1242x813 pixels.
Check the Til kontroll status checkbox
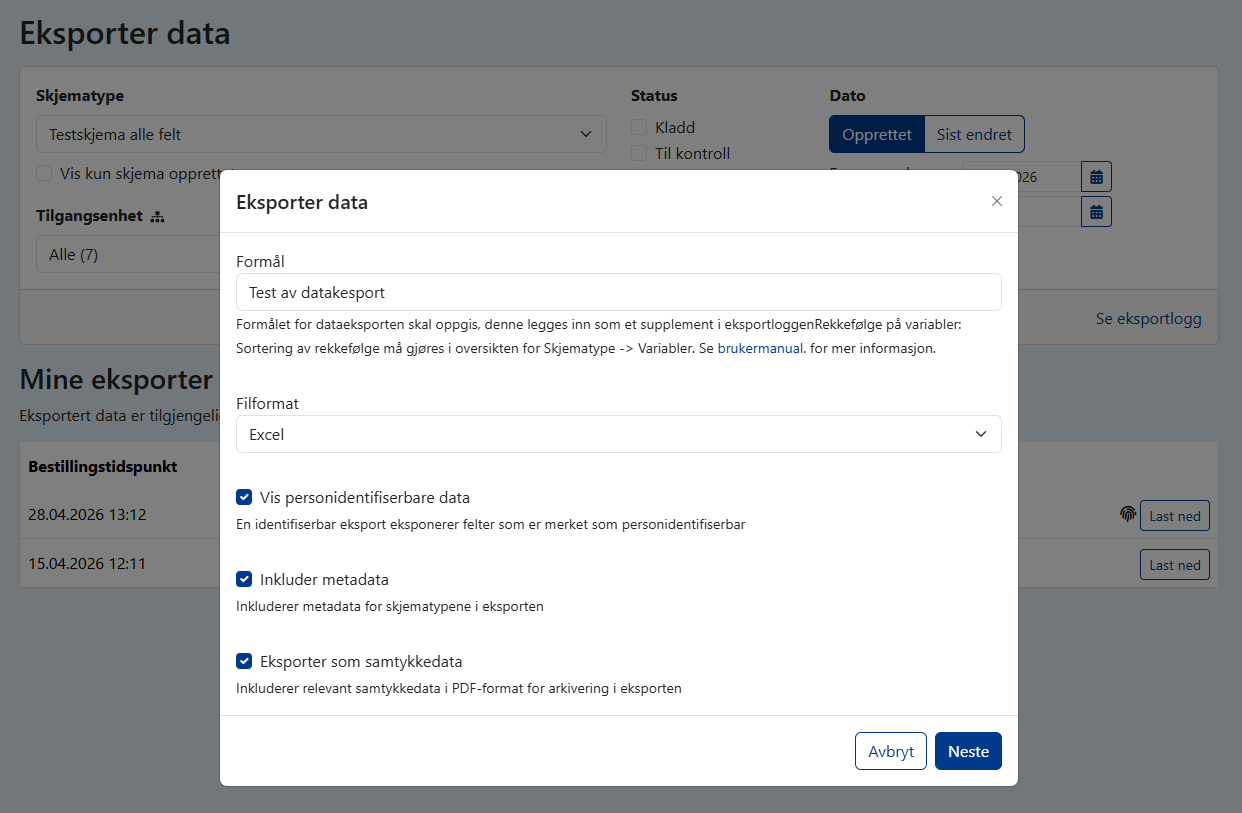point(638,153)
